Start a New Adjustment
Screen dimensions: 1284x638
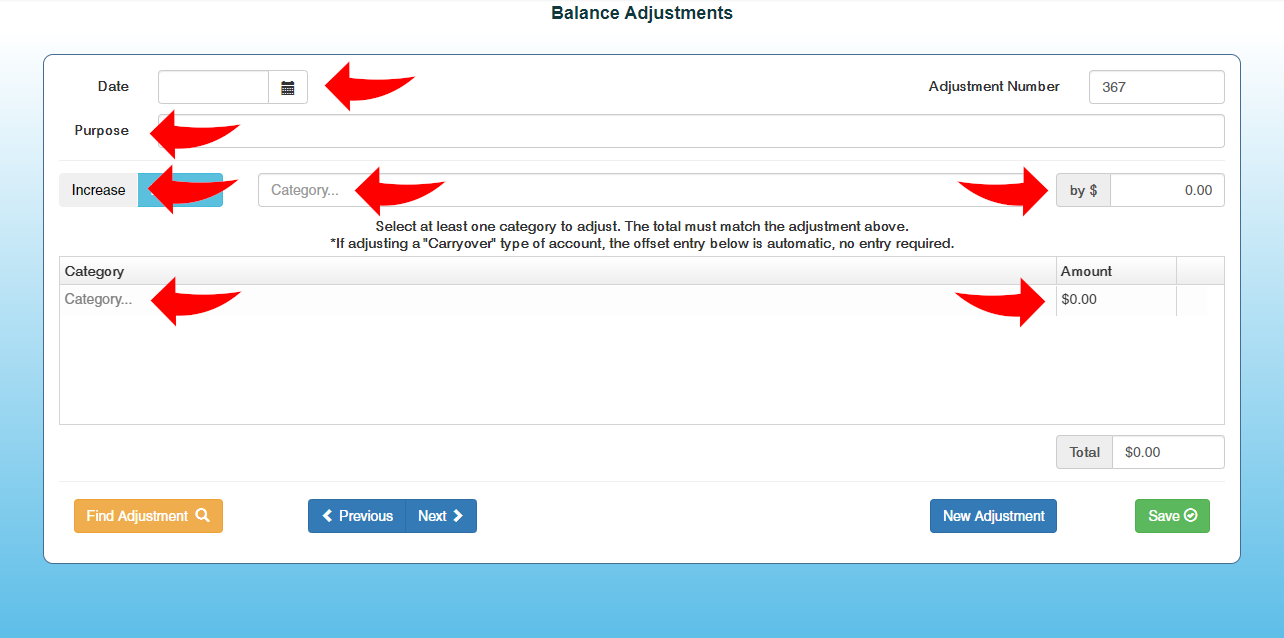click(x=993, y=516)
